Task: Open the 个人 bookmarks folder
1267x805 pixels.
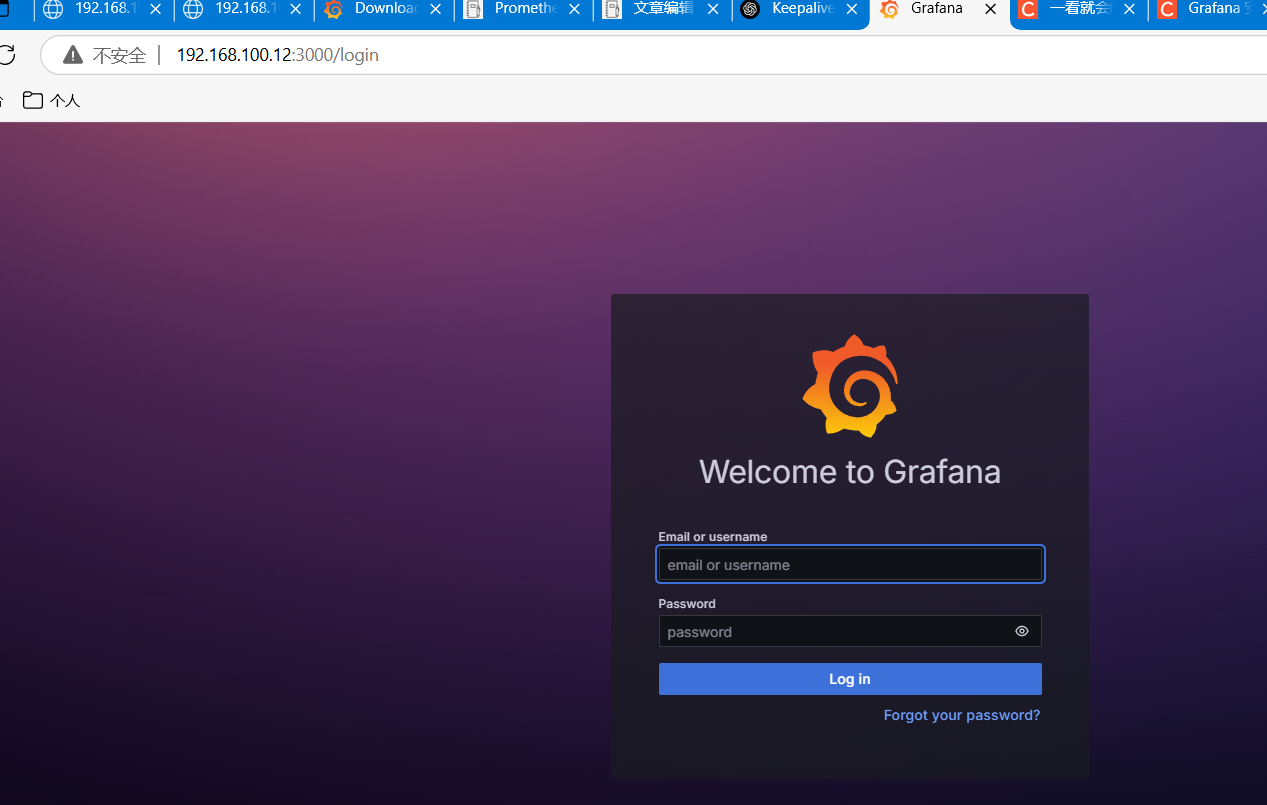Action: 52,100
